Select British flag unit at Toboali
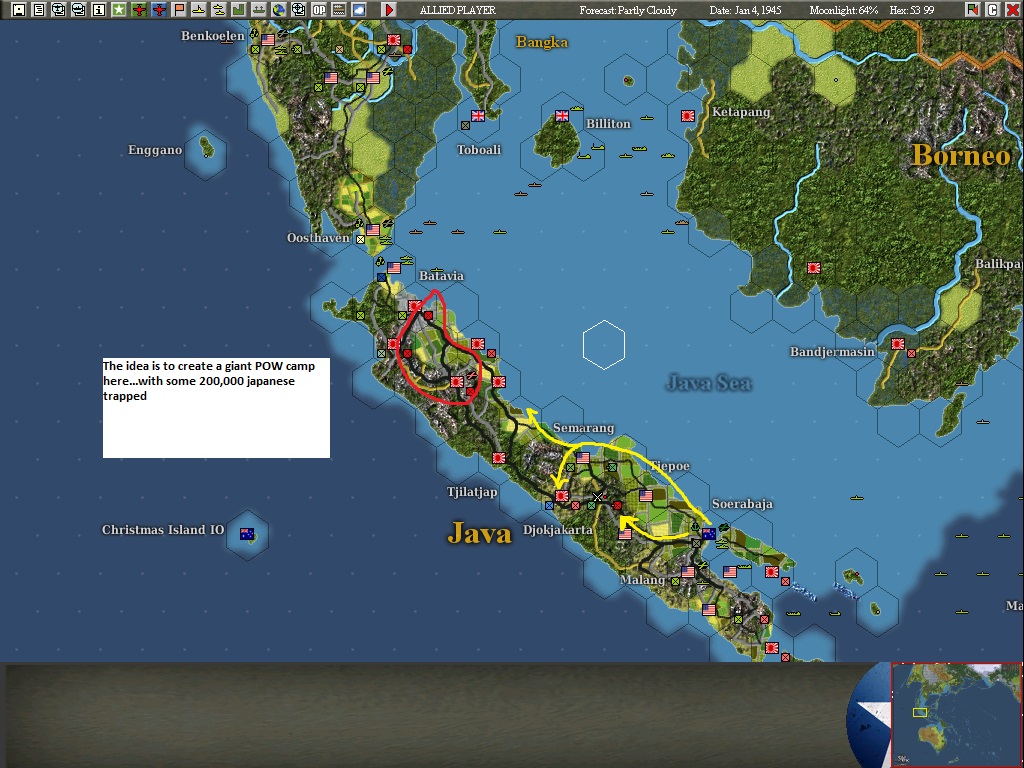 [x=478, y=116]
